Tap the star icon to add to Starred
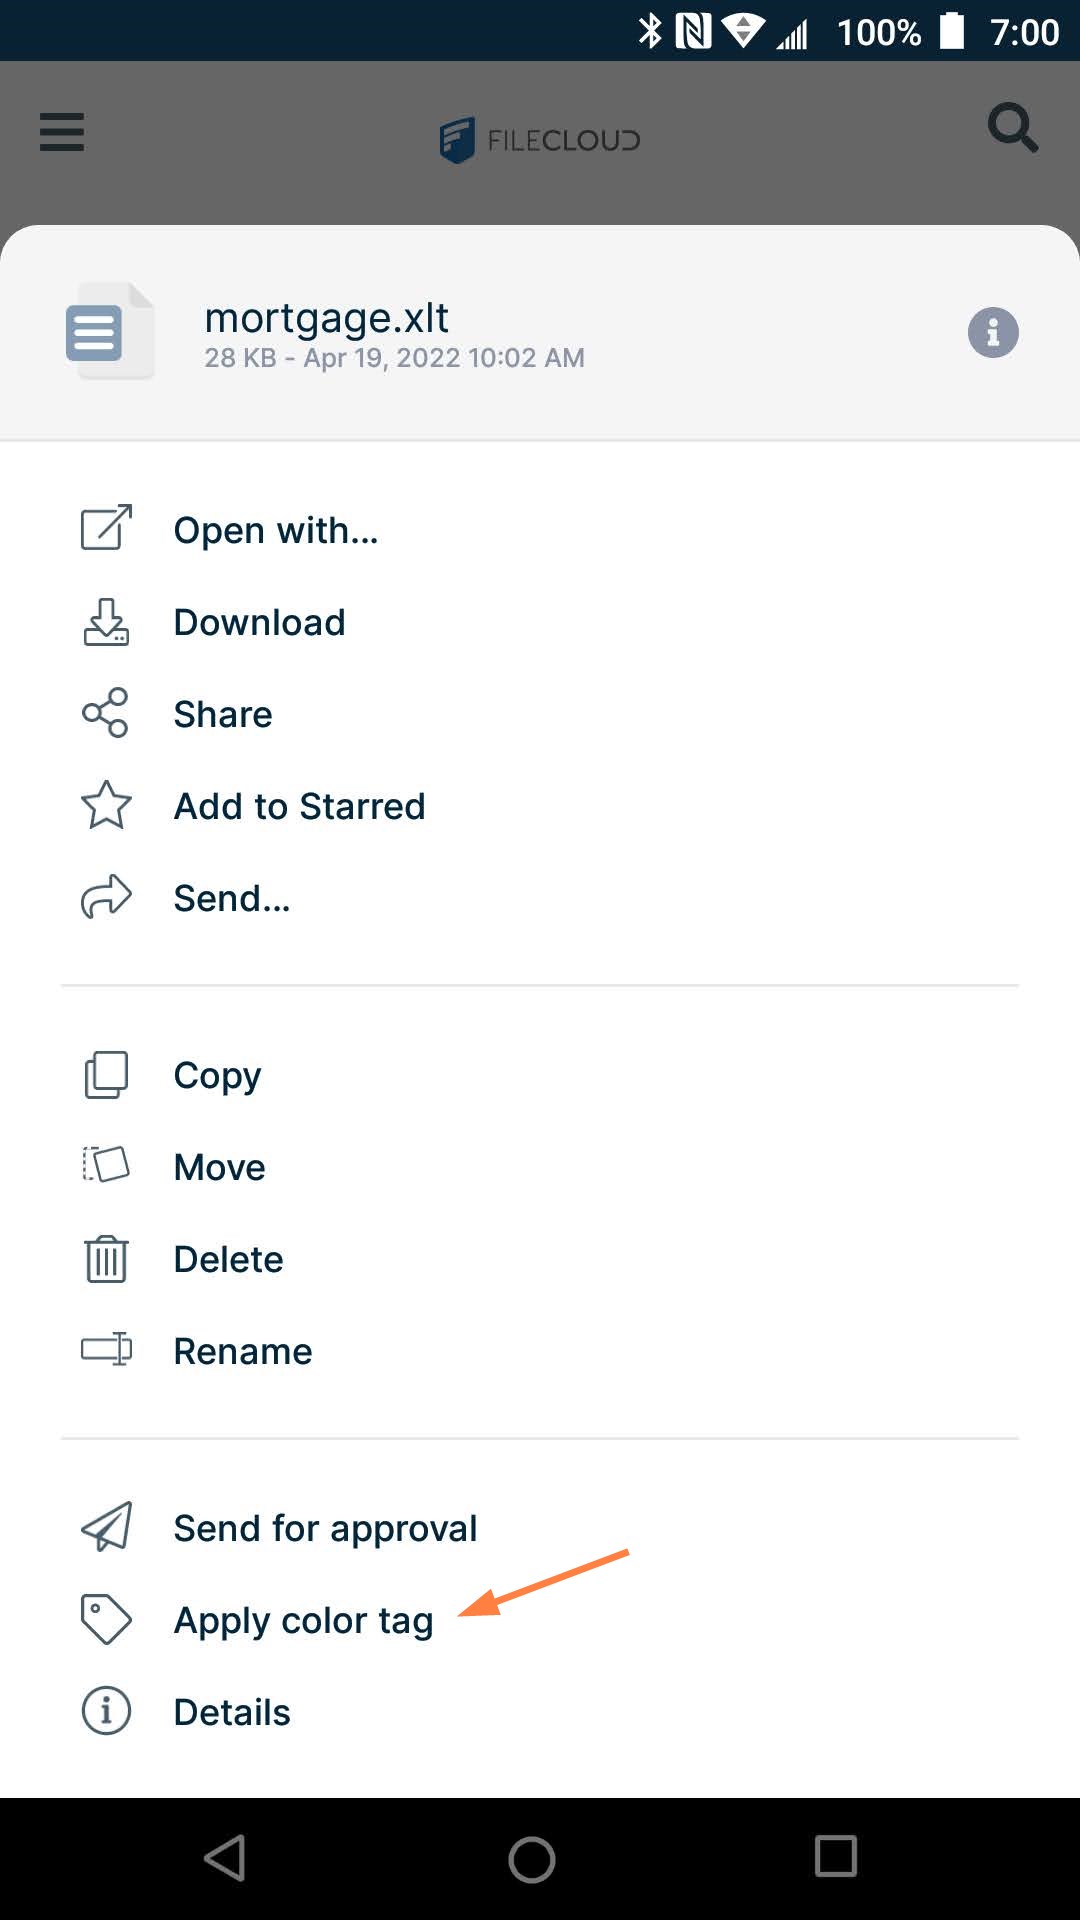This screenshot has height=1920, width=1080. pyautogui.click(x=106, y=805)
